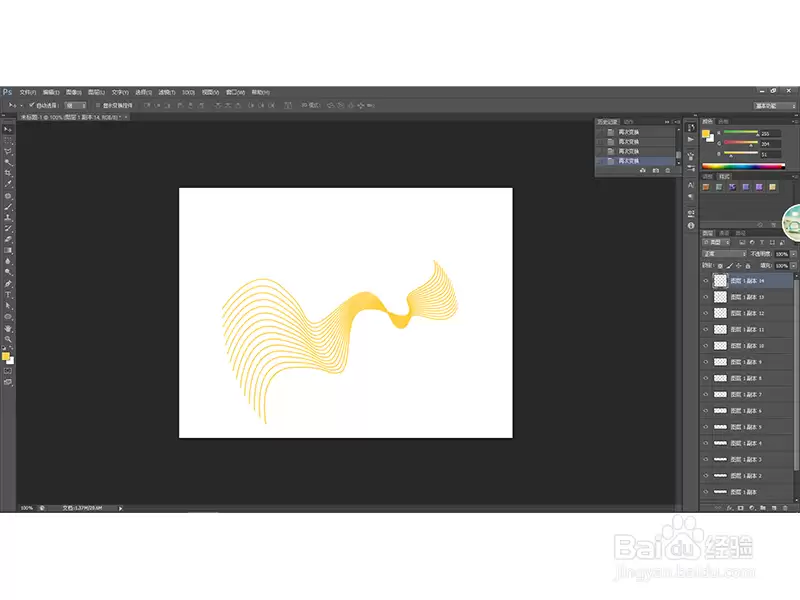Create new snapshot in History panel
The width and height of the screenshot is (800, 600).
click(x=656, y=170)
